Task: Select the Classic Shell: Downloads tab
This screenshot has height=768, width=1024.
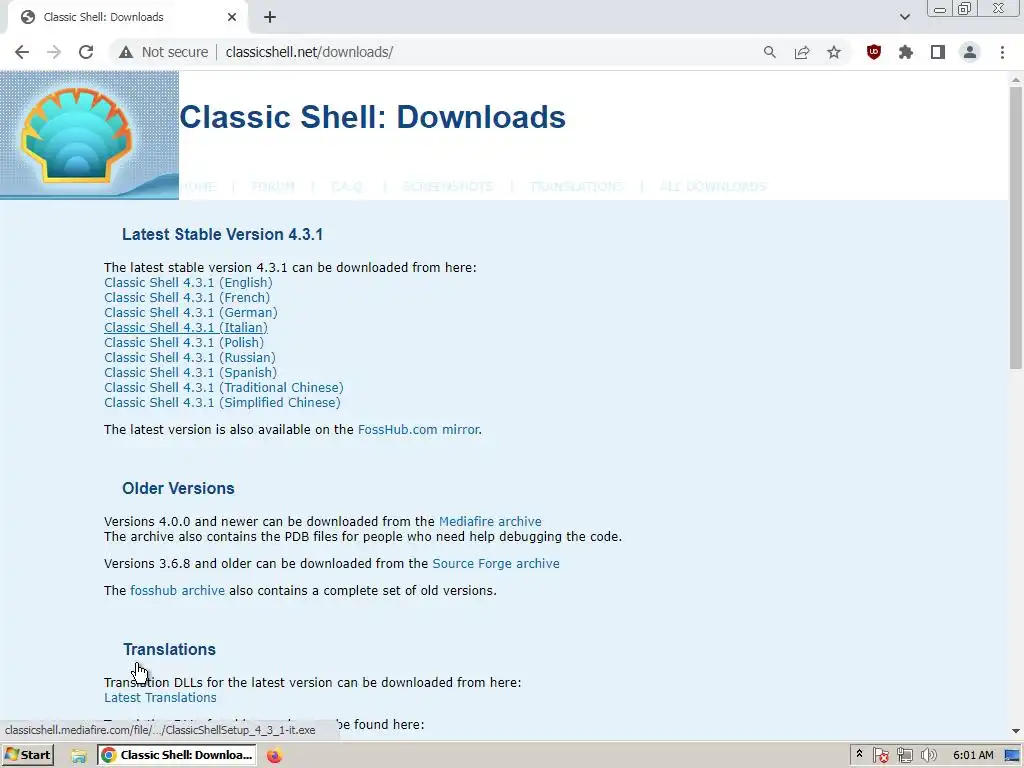Action: 127,17
